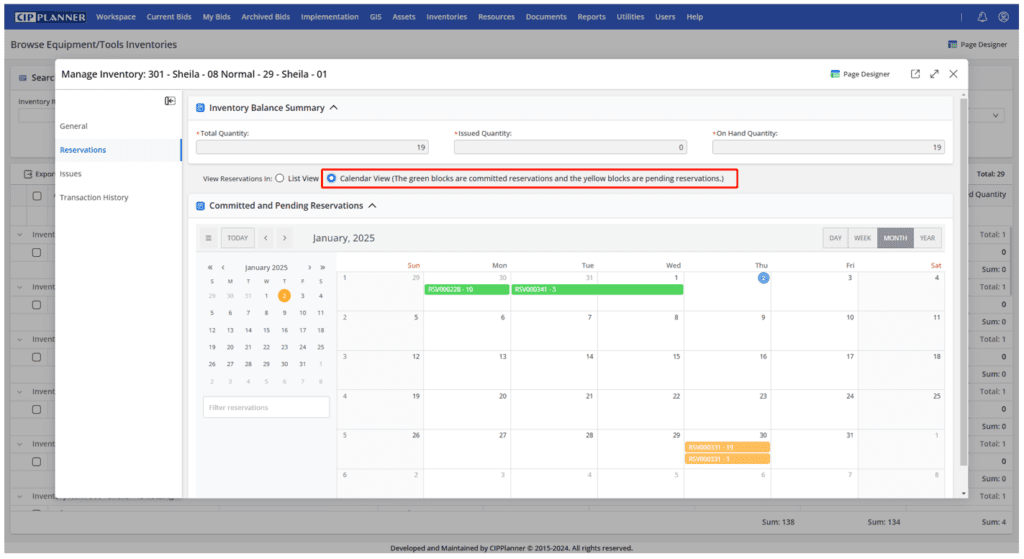Open the green RSV000341 reservation block
The height and width of the screenshot is (559, 1024).
pyautogui.click(x=597, y=289)
